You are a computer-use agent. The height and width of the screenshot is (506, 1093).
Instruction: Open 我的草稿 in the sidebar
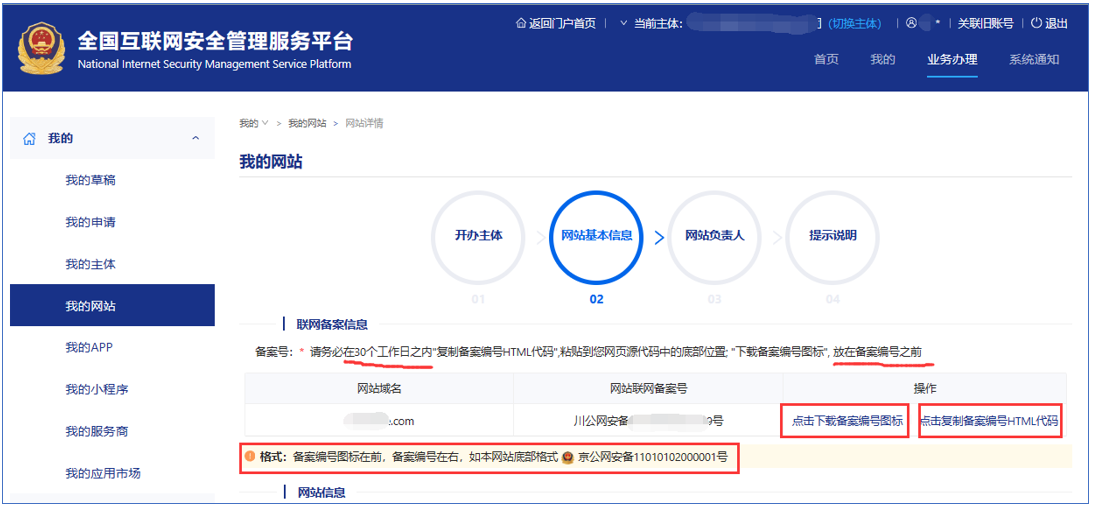(91, 180)
